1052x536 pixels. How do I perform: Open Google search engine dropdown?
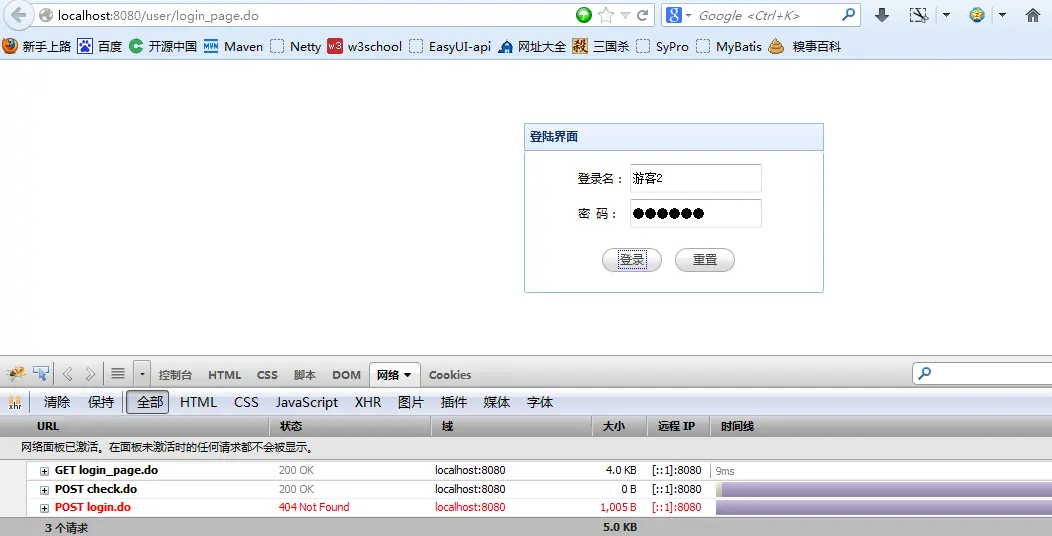(688, 15)
